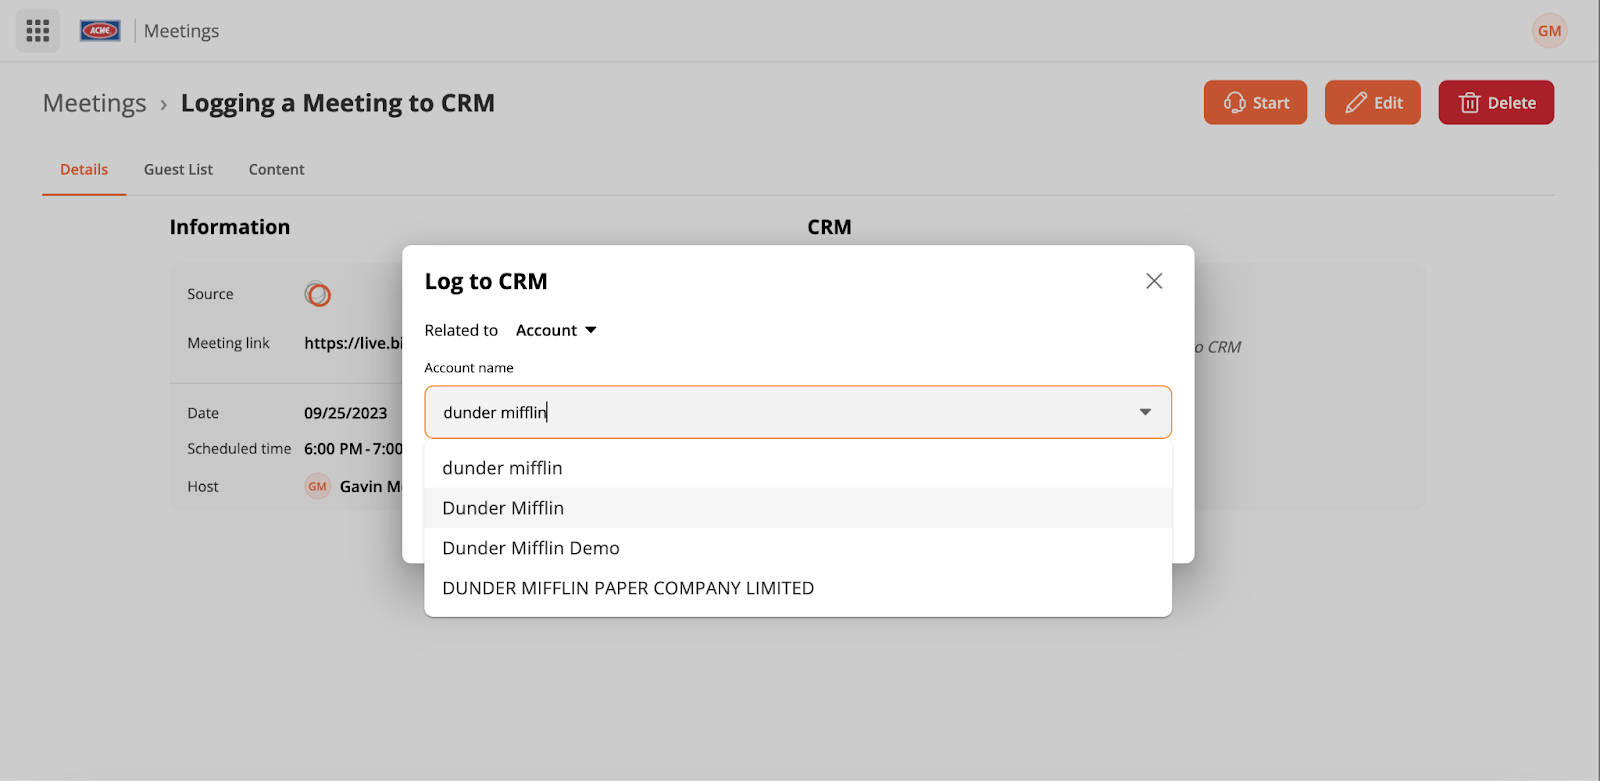Image resolution: width=1600 pixels, height=781 pixels.
Task: Switch to the Content tab
Action: pyautogui.click(x=277, y=170)
